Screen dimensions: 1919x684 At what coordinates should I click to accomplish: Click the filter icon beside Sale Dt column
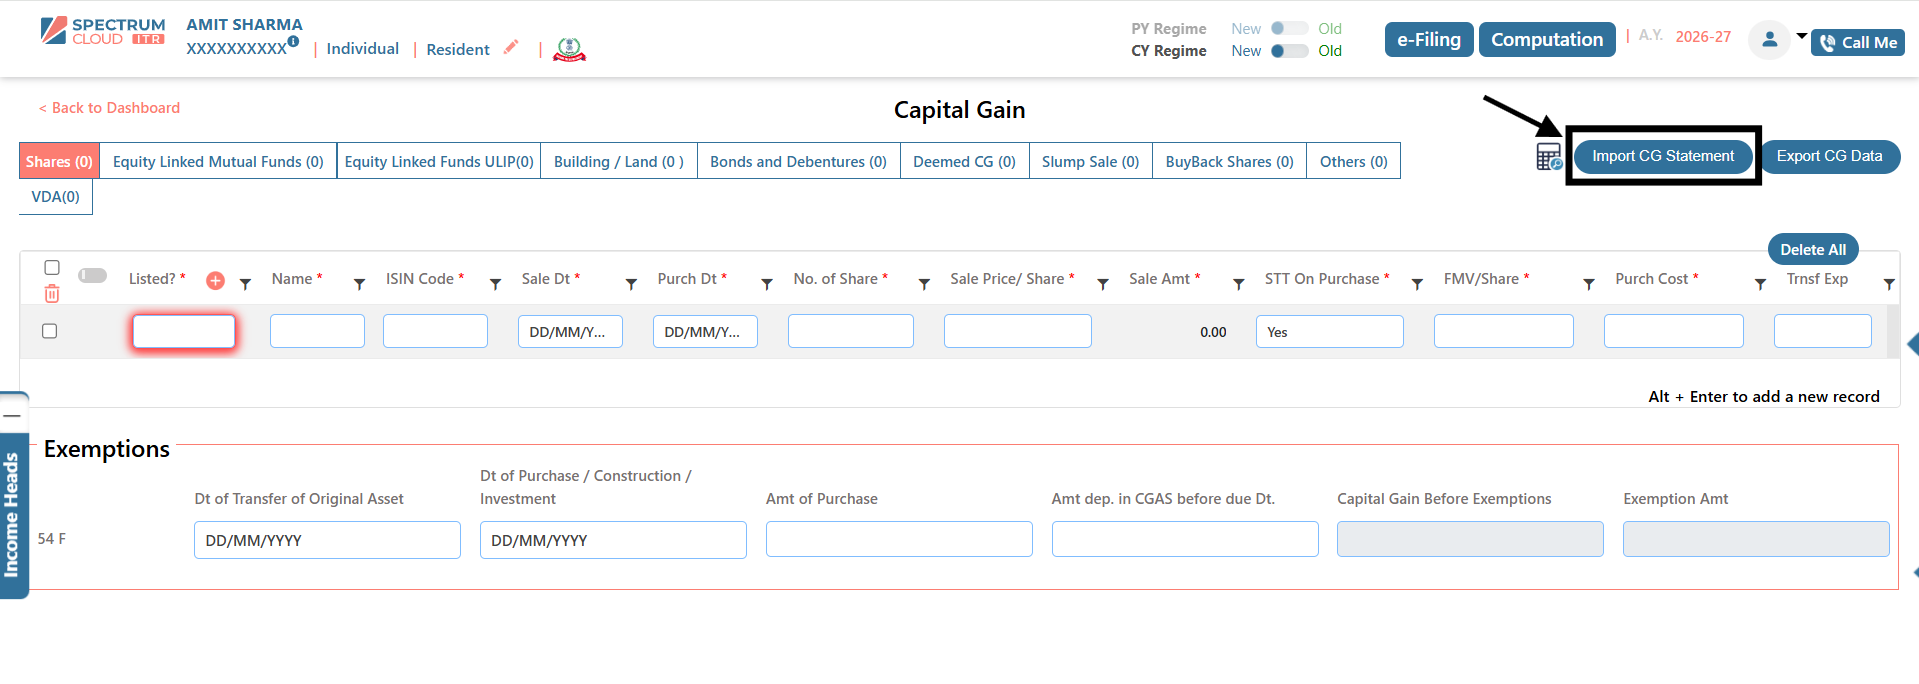(631, 284)
